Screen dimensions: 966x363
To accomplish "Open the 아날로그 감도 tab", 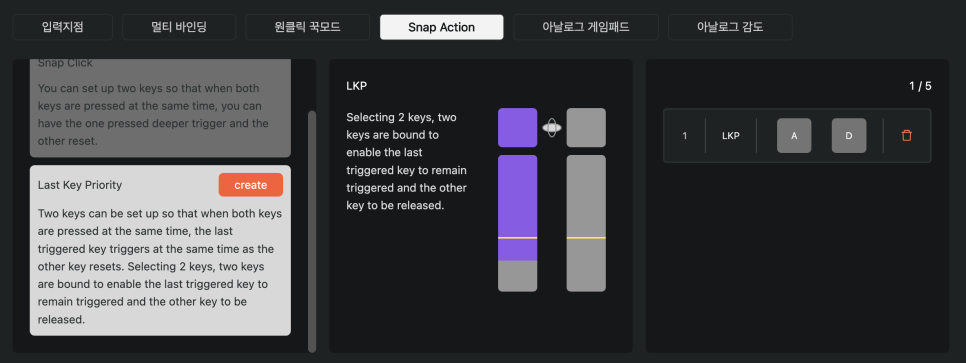I will [x=730, y=27].
